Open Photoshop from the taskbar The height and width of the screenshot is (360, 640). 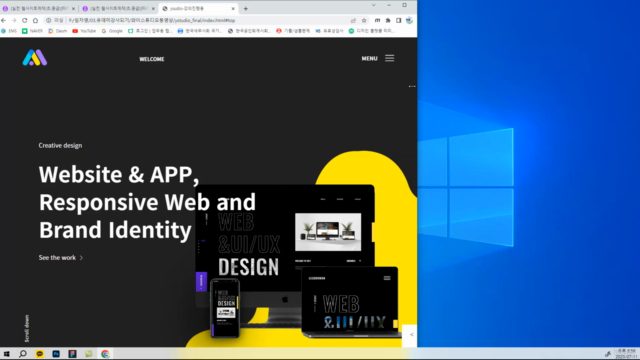(x=56, y=354)
